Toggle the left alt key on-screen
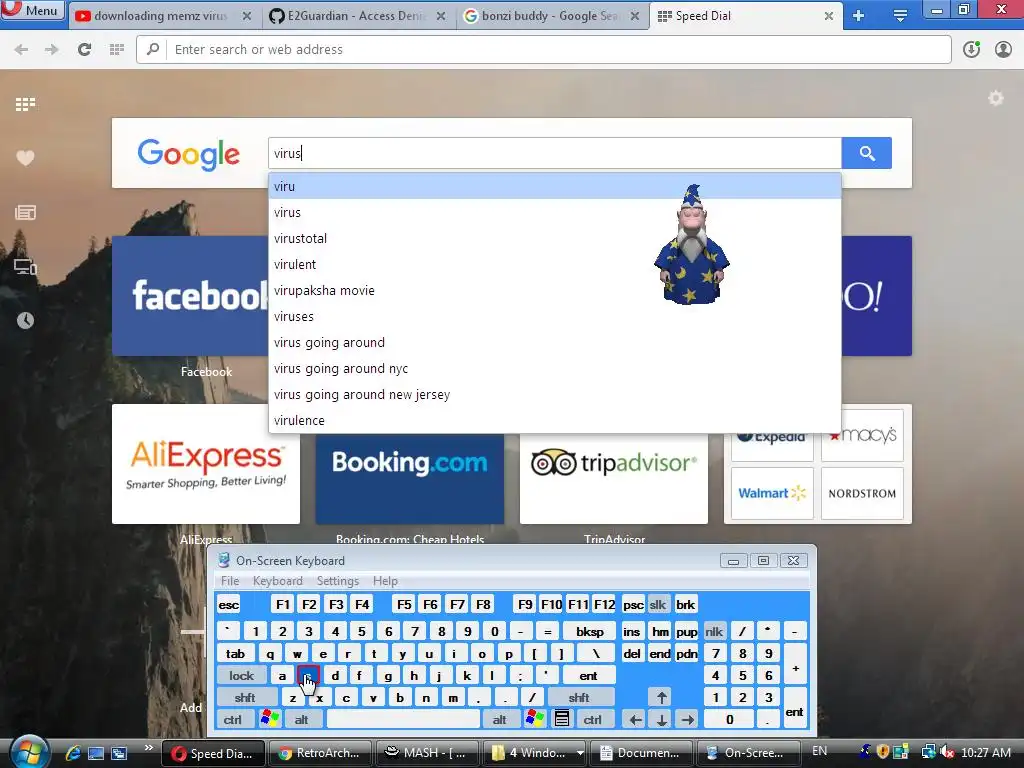The width and height of the screenshot is (1024, 768). coord(301,720)
